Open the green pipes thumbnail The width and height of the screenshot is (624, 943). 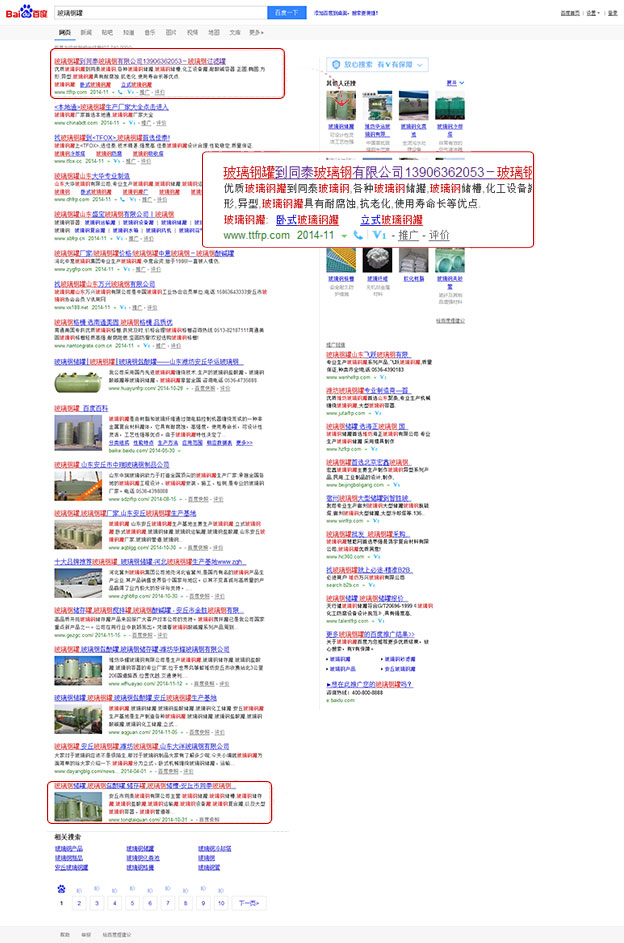click(x=449, y=260)
